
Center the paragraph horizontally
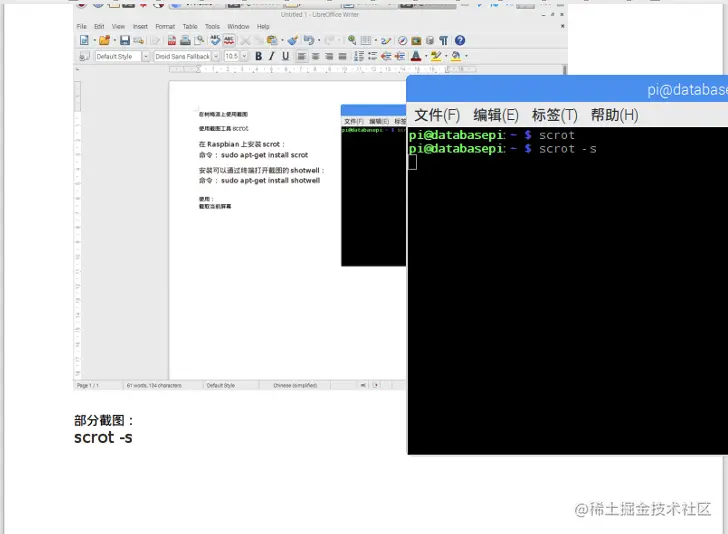(315, 56)
